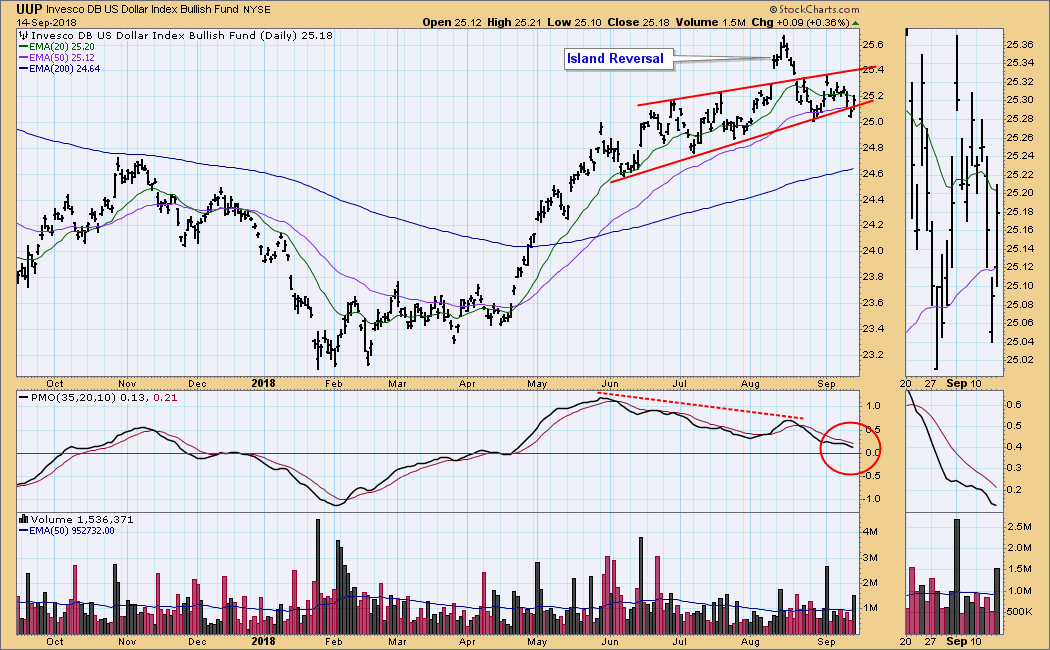1050x650 pixels.
Task: Click the Island Reversal annotation box
Action: [x=614, y=59]
